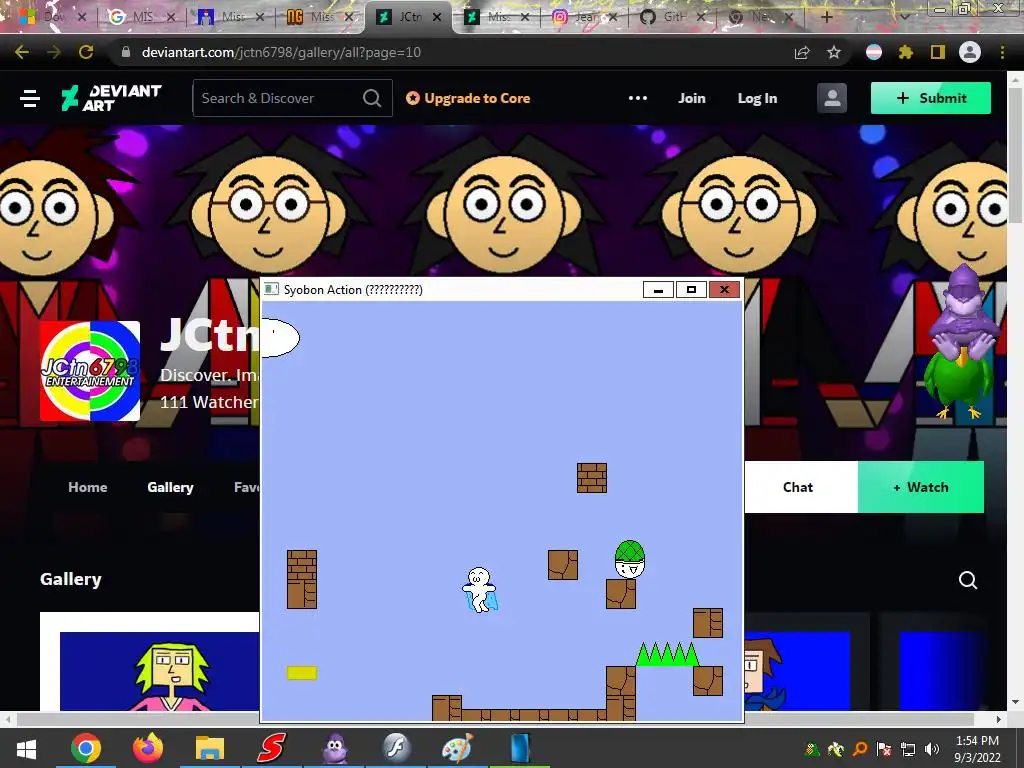Viewport: 1024px width, 768px height.
Task: Open the Paint palette taskbar icon
Action: click(x=457, y=748)
